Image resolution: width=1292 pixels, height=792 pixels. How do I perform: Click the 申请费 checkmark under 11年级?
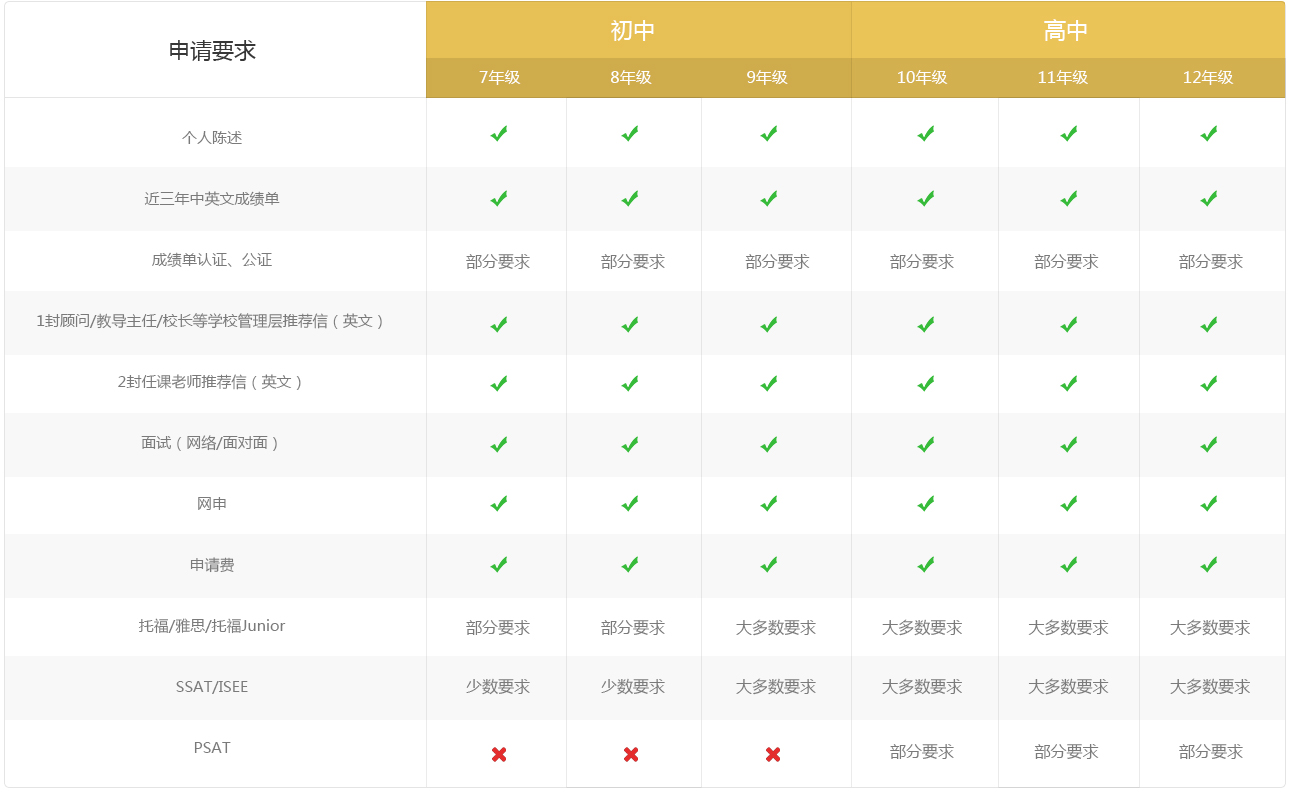point(1069,564)
